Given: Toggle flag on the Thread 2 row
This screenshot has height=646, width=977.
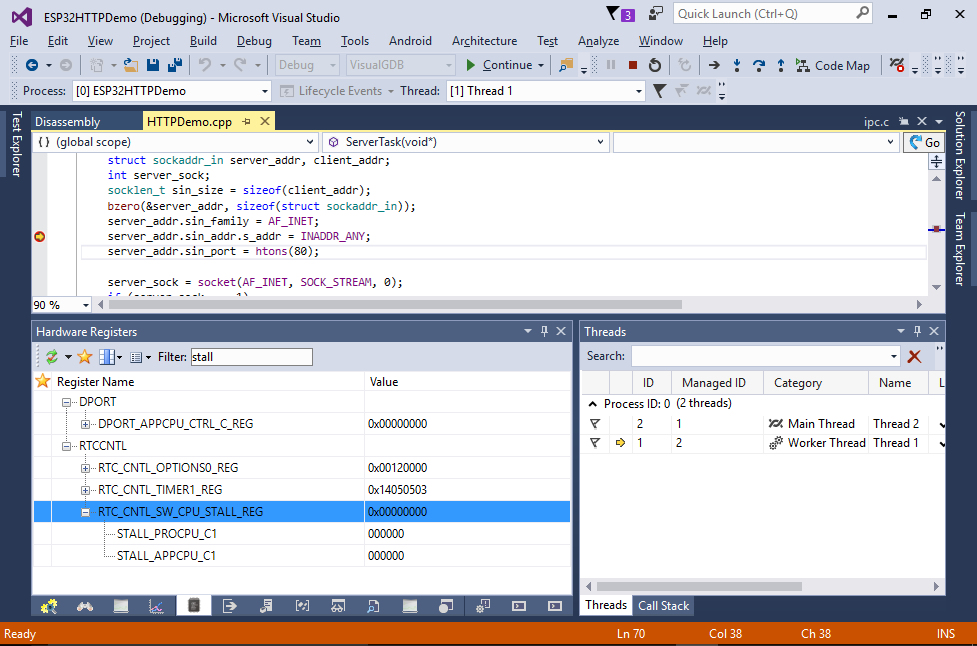Looking at the screenshot, I should pyautogui.click(x=595, y=424).
